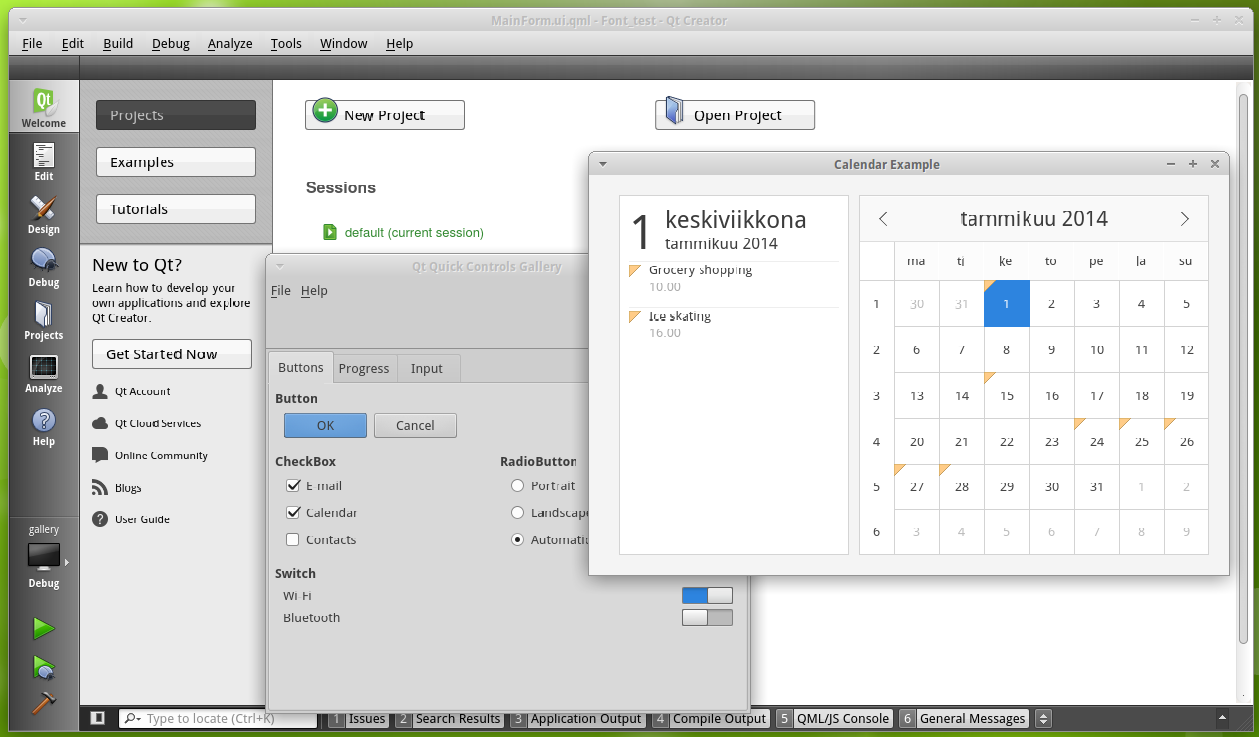Click the green Run button
1259x737 pixels.
(x=43, y=628)
